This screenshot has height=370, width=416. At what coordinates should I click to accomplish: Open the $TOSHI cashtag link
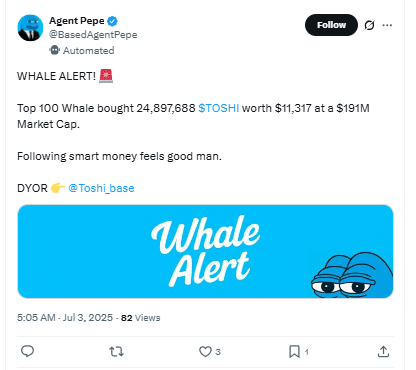coord(219,108)
